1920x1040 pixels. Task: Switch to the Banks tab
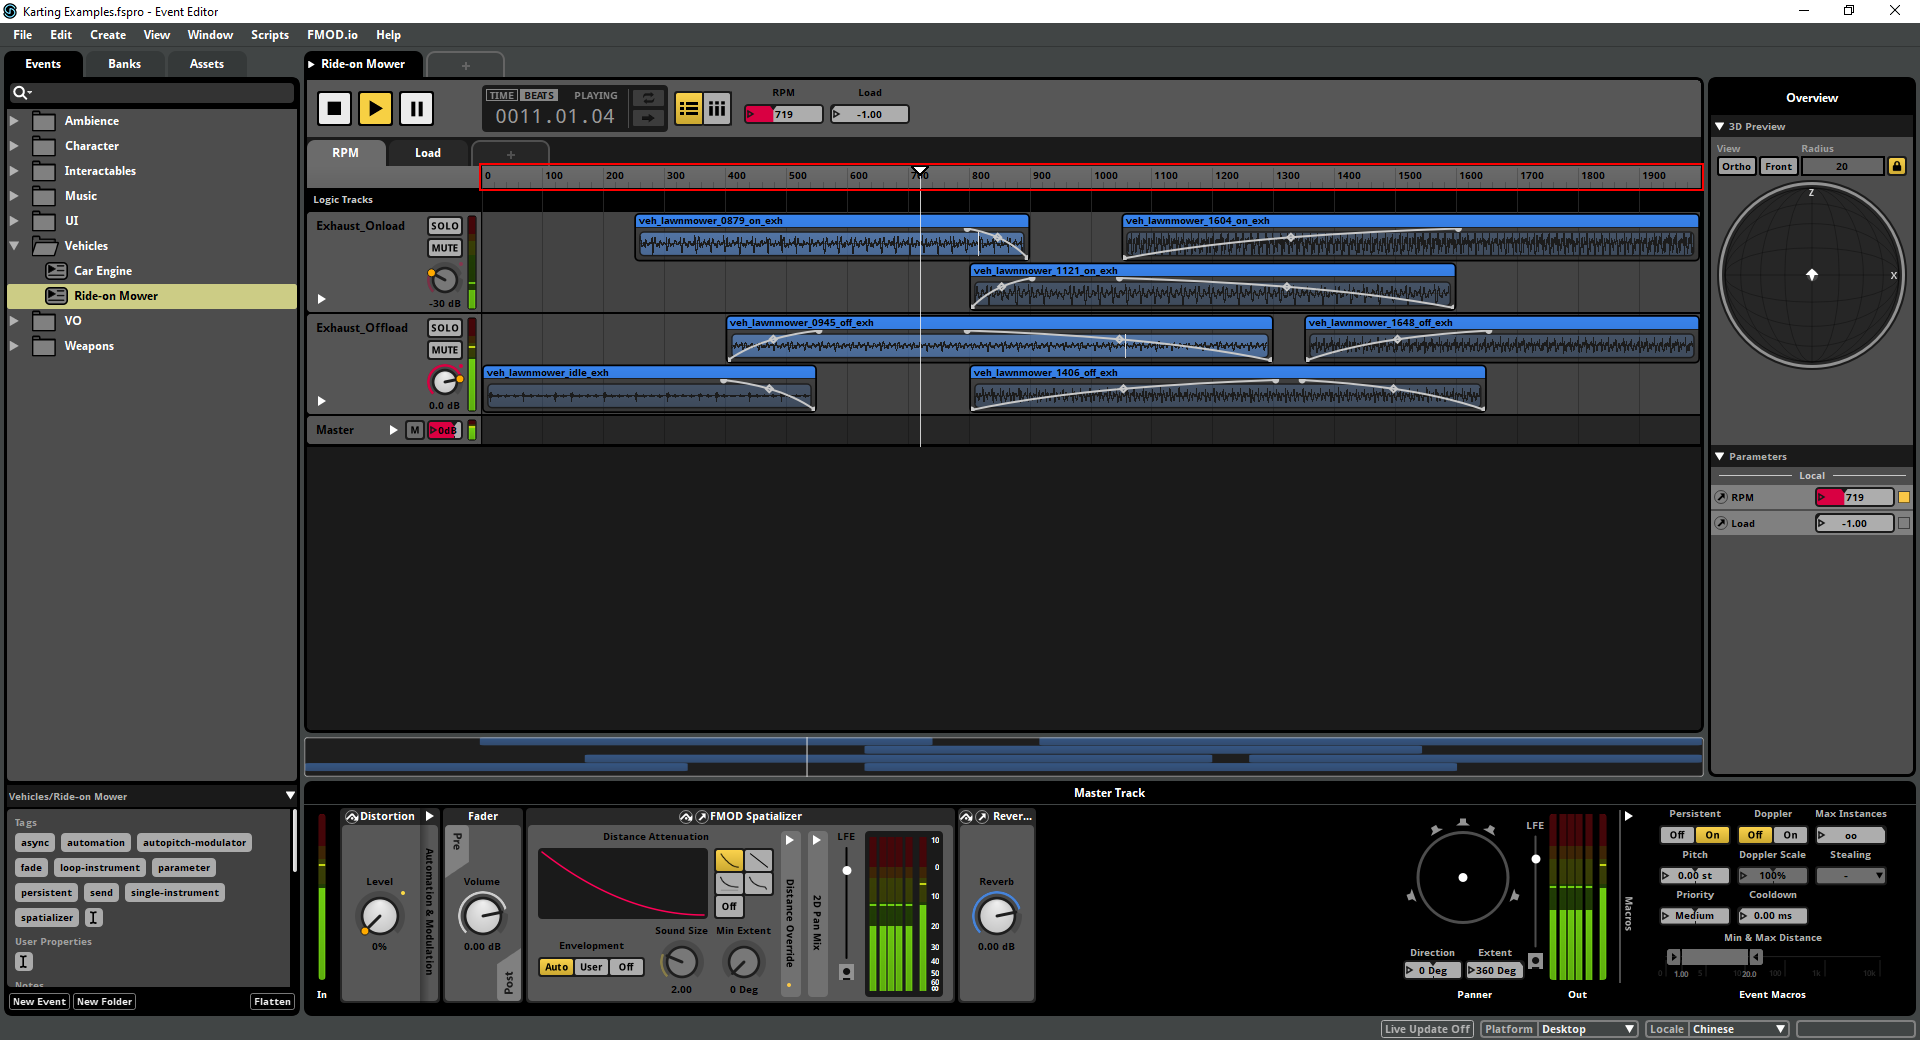(124, 63)
